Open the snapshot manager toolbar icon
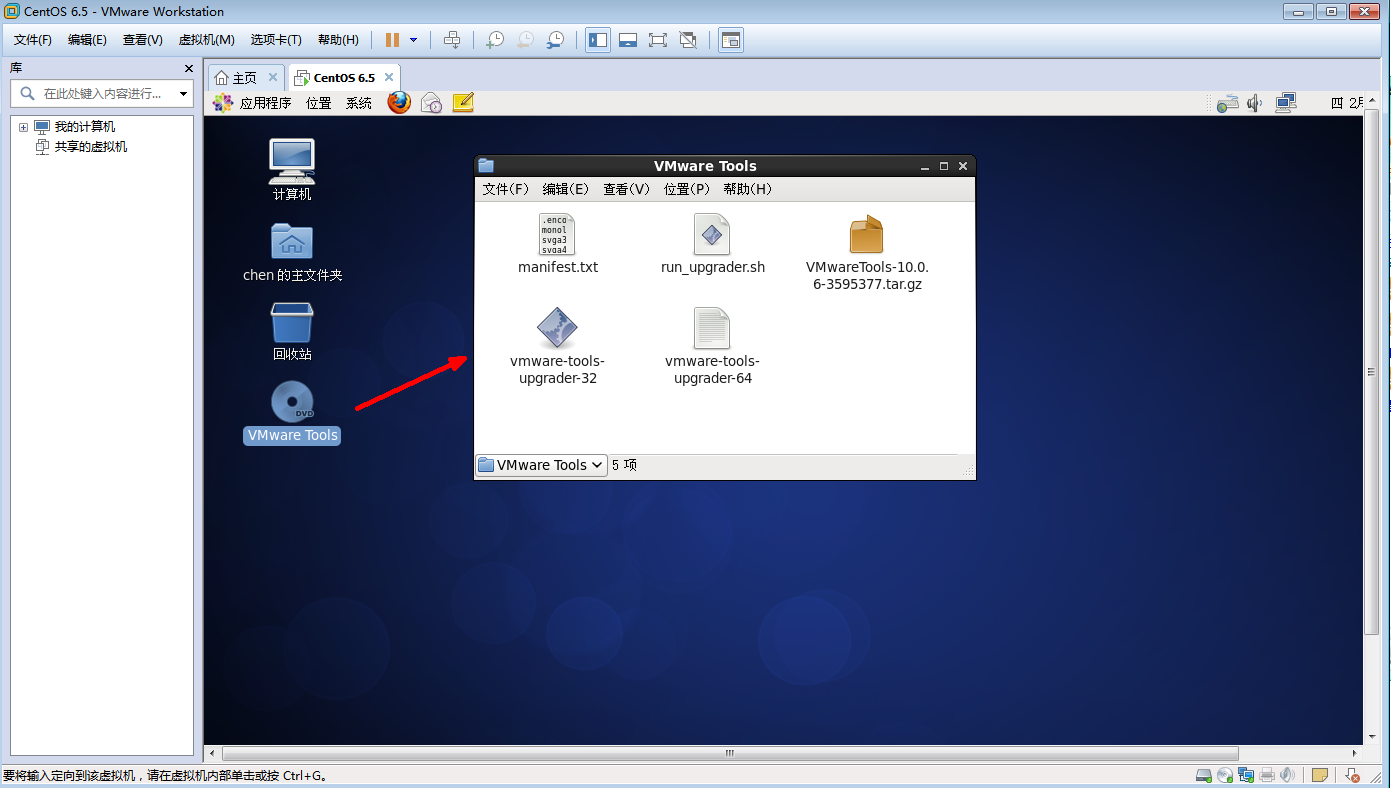 tap(555, 40)
